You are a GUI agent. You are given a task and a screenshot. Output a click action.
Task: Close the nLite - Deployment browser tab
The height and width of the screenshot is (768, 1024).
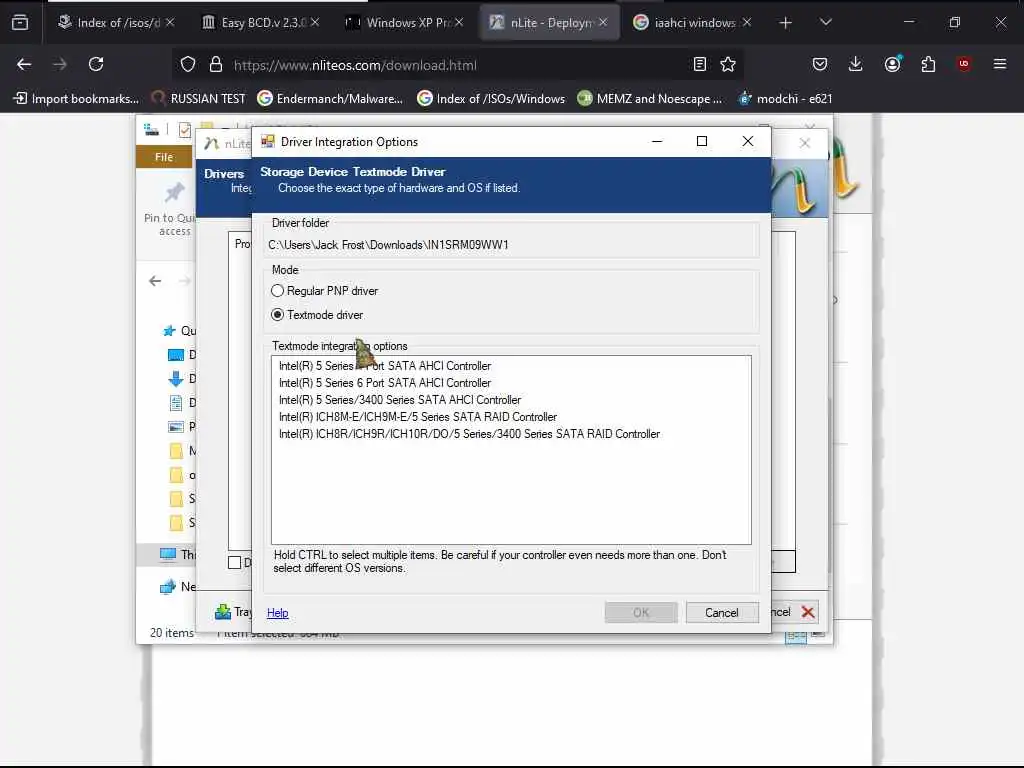(x=603, y=22)
